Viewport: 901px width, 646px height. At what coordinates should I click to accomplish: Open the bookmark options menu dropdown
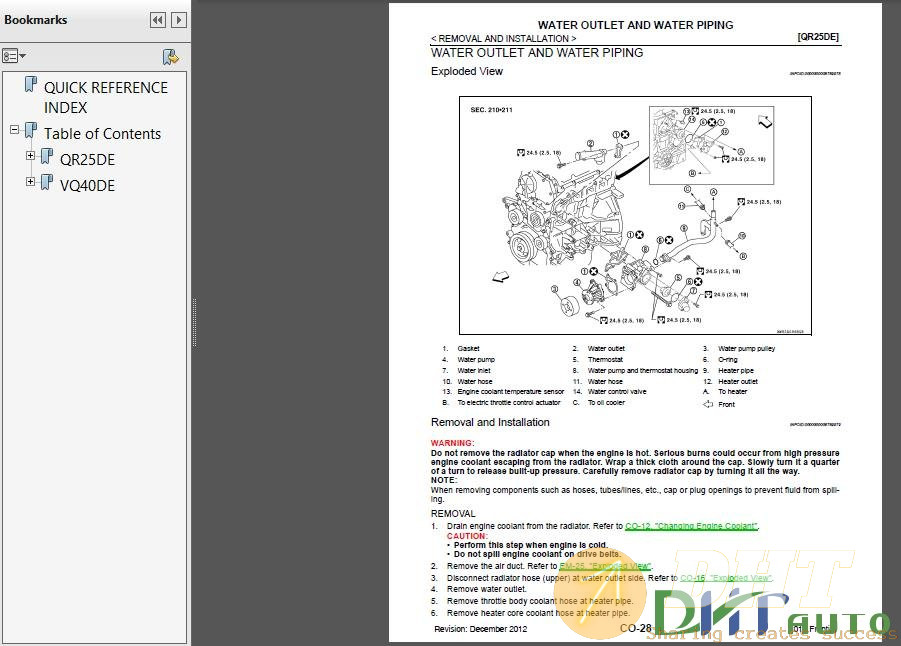coord(14,56)
